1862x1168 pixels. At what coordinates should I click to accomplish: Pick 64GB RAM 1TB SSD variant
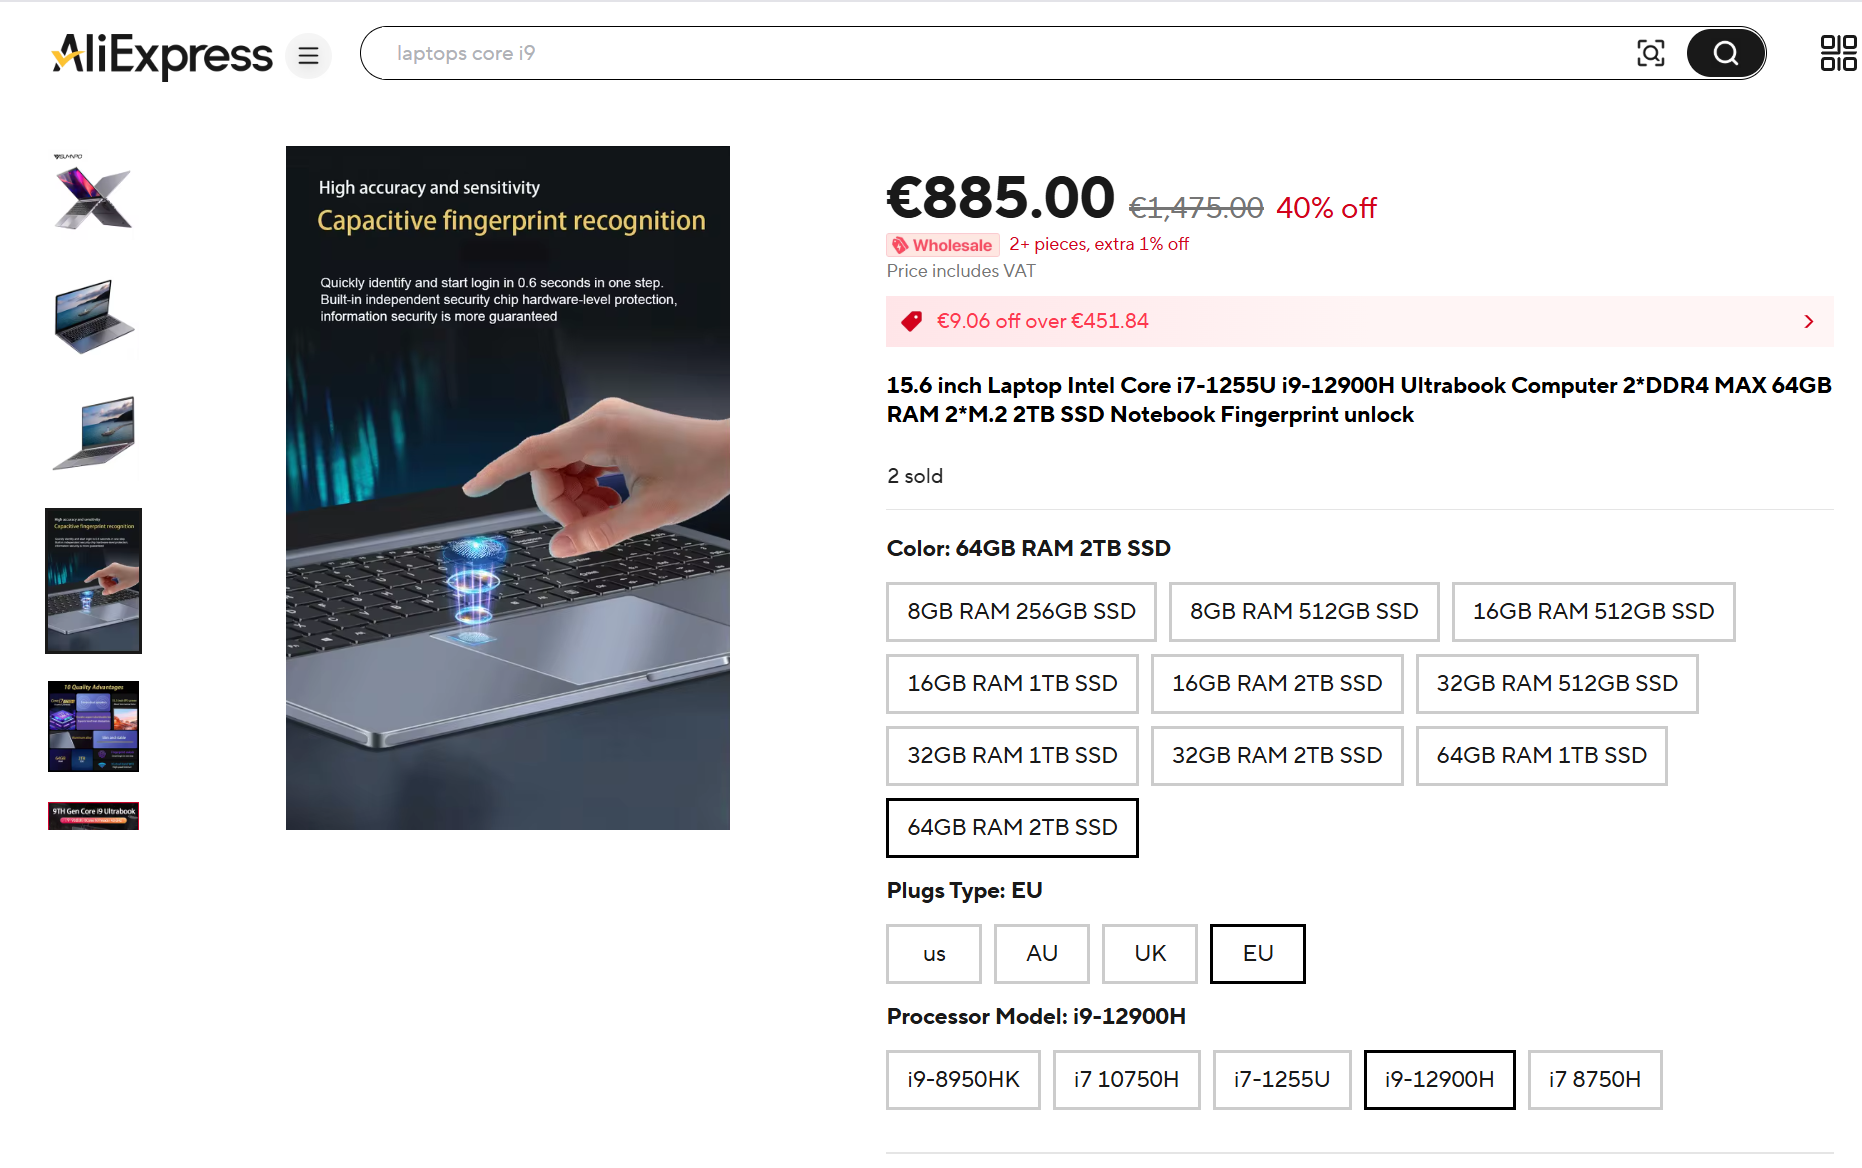point(1541,755)
